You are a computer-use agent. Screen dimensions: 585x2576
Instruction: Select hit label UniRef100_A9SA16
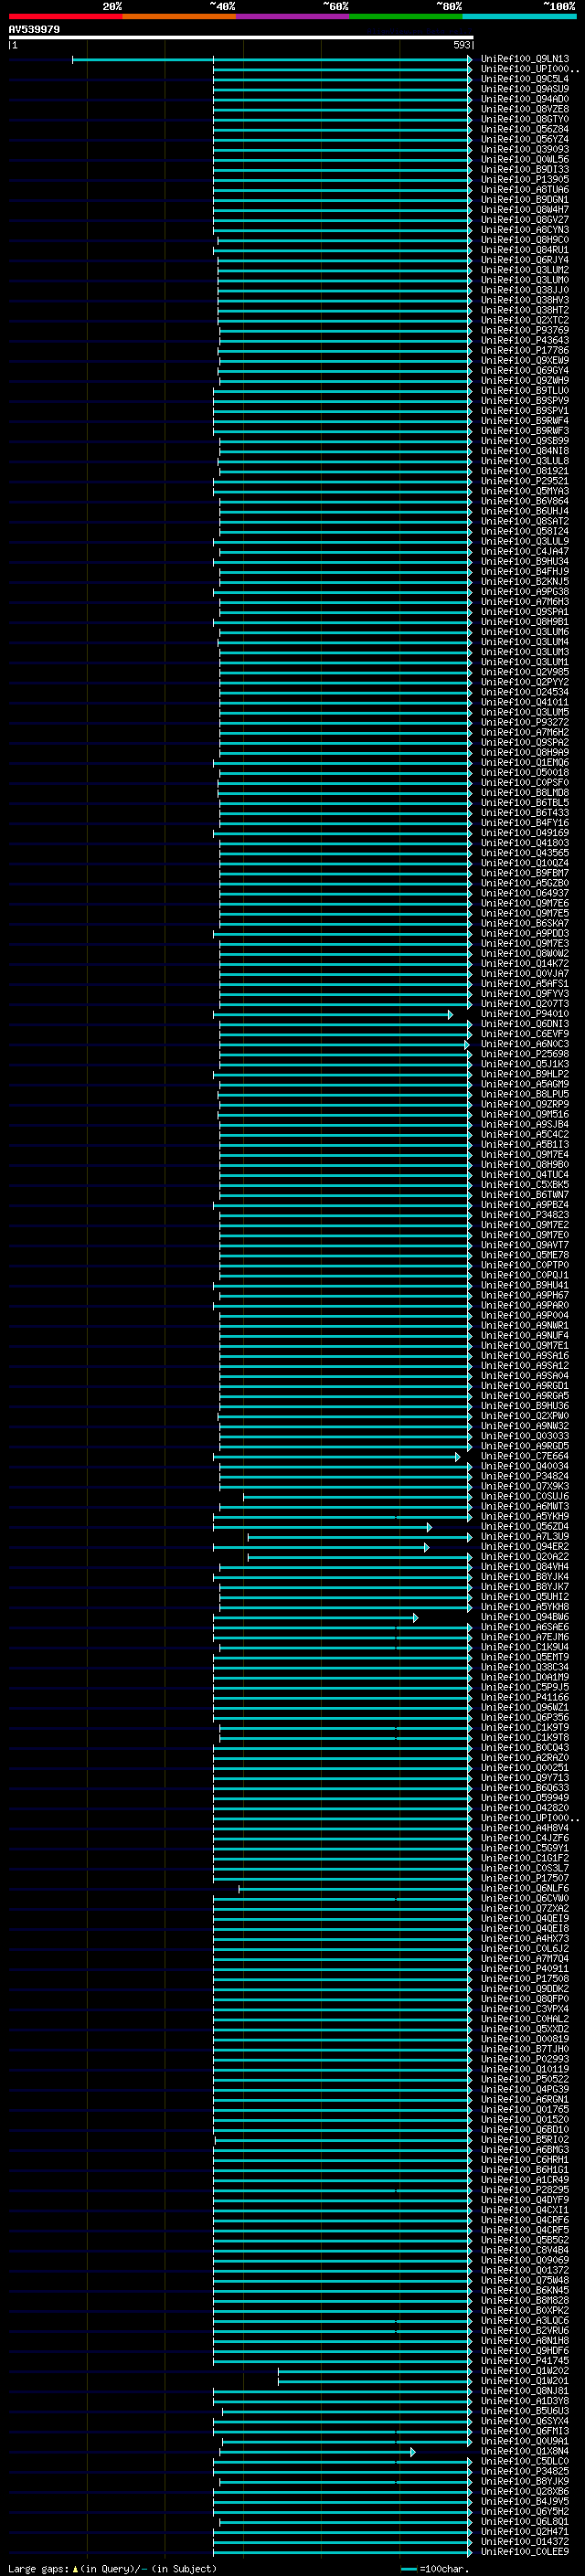[x=524, y=1356]
